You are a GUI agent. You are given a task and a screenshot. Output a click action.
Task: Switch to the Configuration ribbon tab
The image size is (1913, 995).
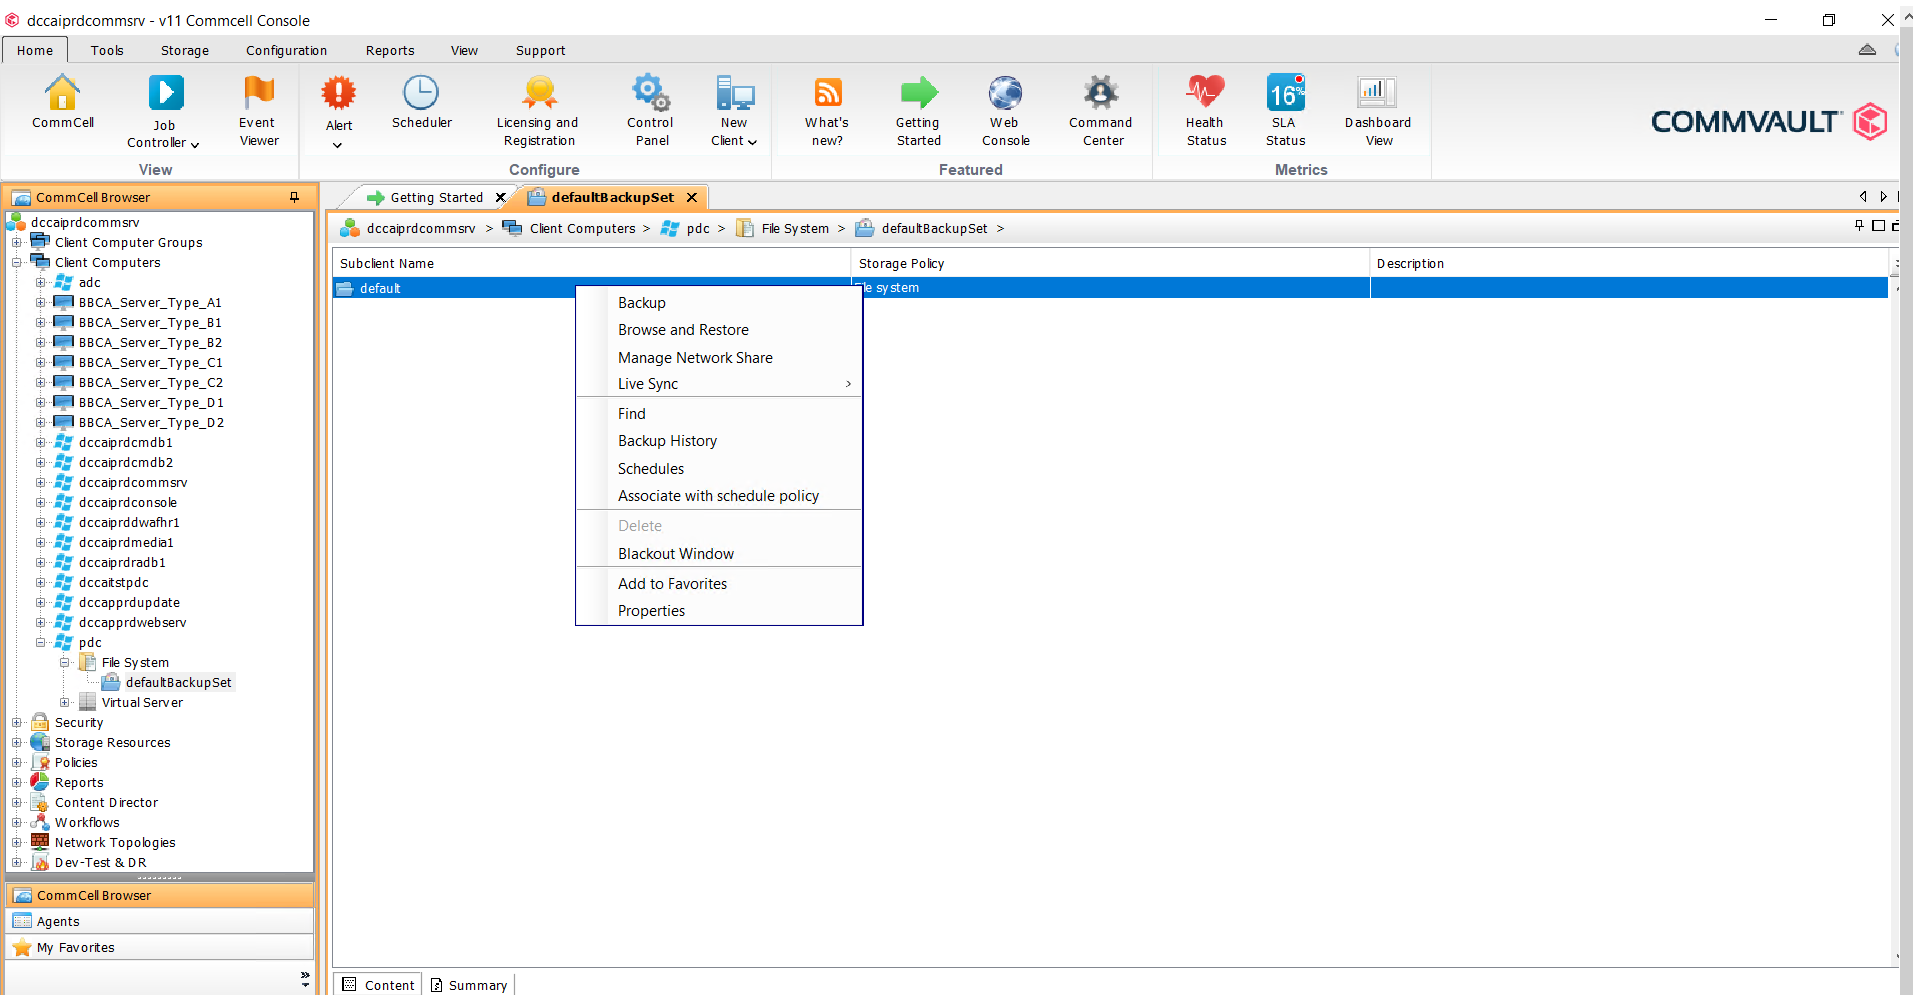pyautogui.click(x=286, y=50)
